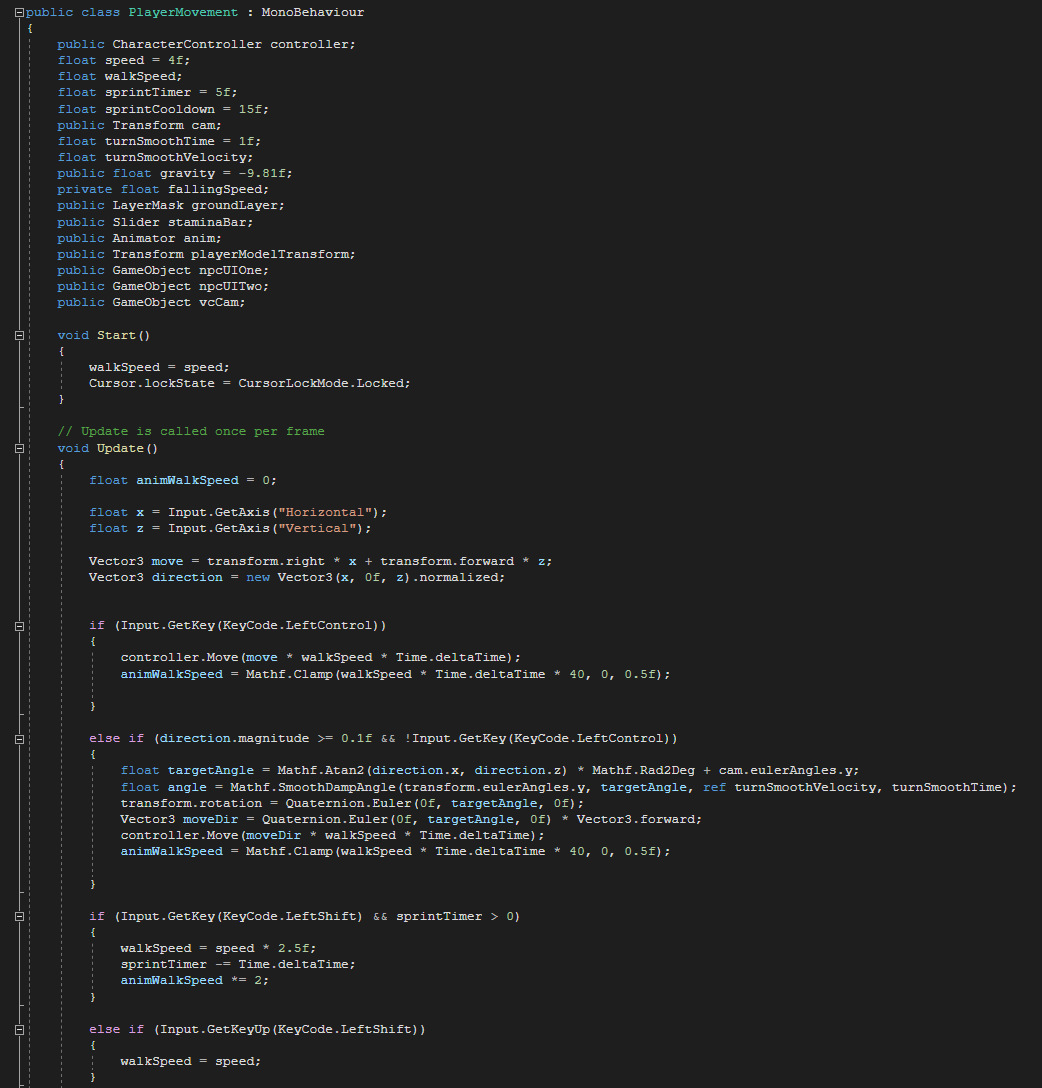The width and height of the screenshot is (1042, 1088).
Task: Collapse the Start() method
Action: pos(20,335)
